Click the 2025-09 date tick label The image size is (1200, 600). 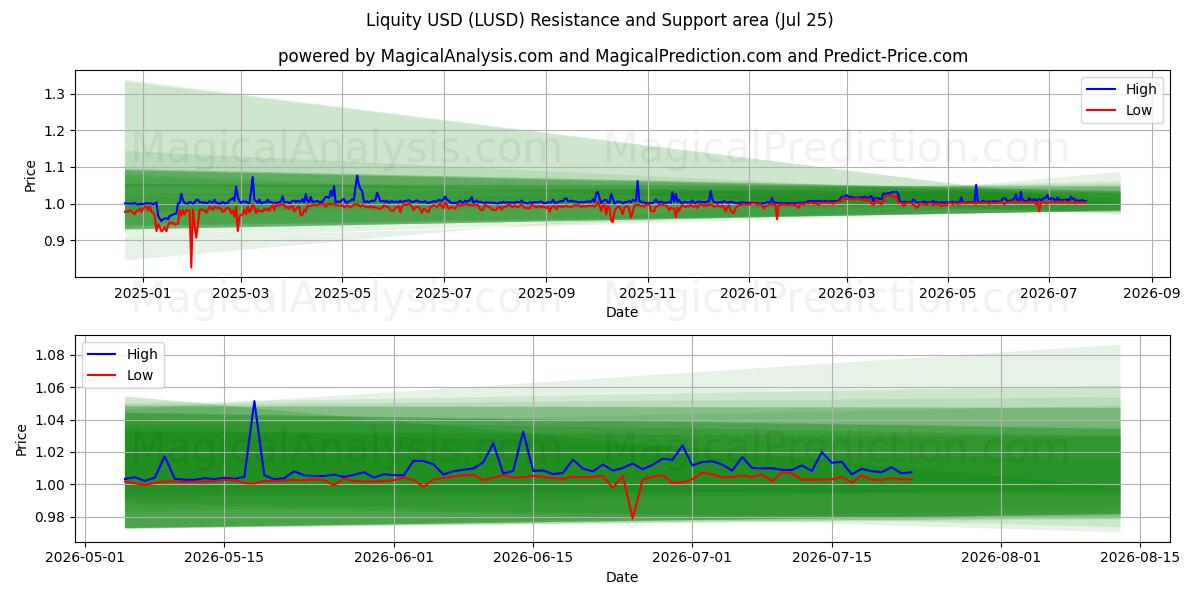tap(546, 293)
